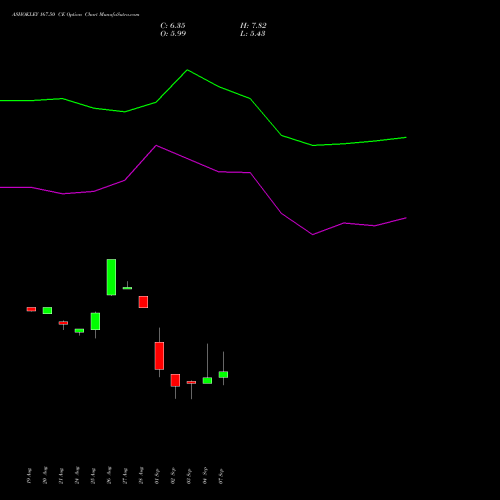Select the 25 Aug date label

[x=93, y=476]
